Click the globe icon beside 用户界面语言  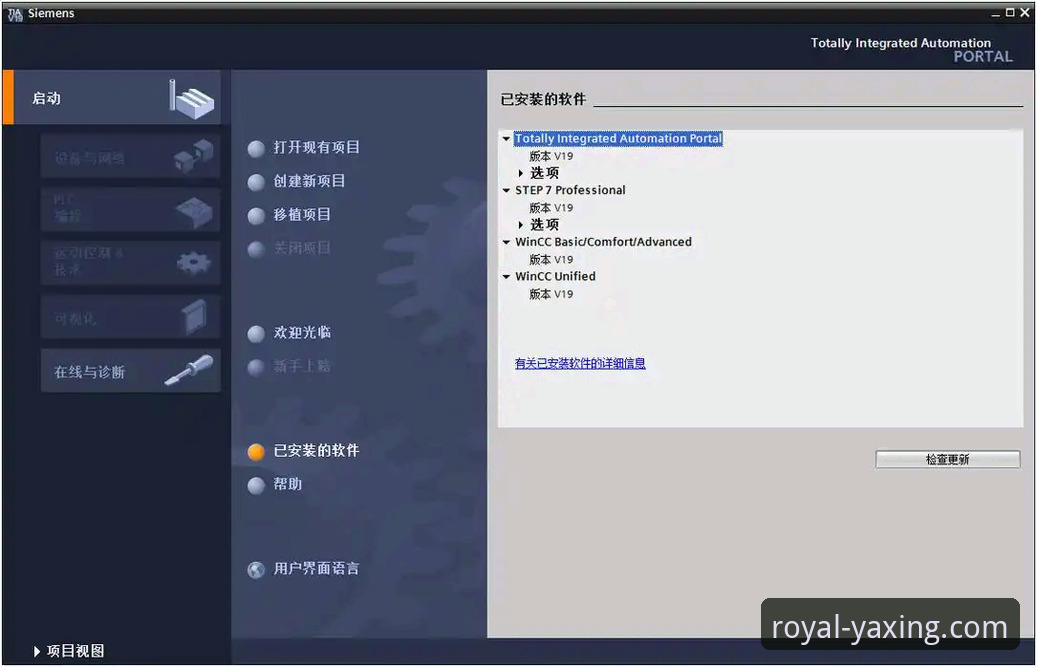[x=256, y=570]
